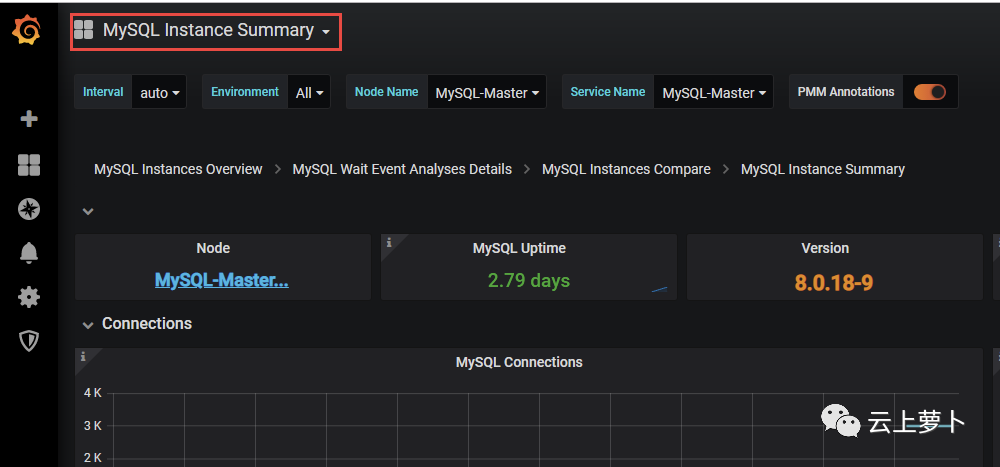Go to MySQL Wait Event Analyses Details
The width and height of the screenshot is (1000, 467).
click(x=402, y=169)
